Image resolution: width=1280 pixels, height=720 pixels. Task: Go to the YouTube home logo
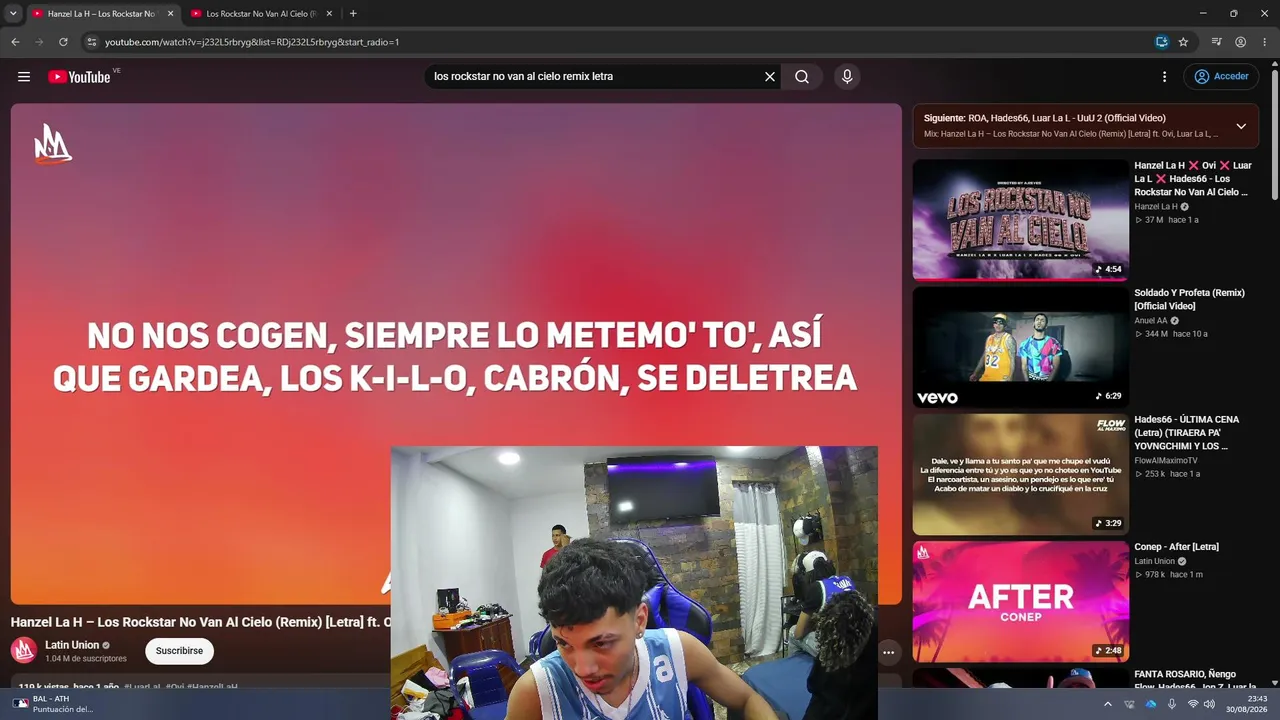coord(79,77)
